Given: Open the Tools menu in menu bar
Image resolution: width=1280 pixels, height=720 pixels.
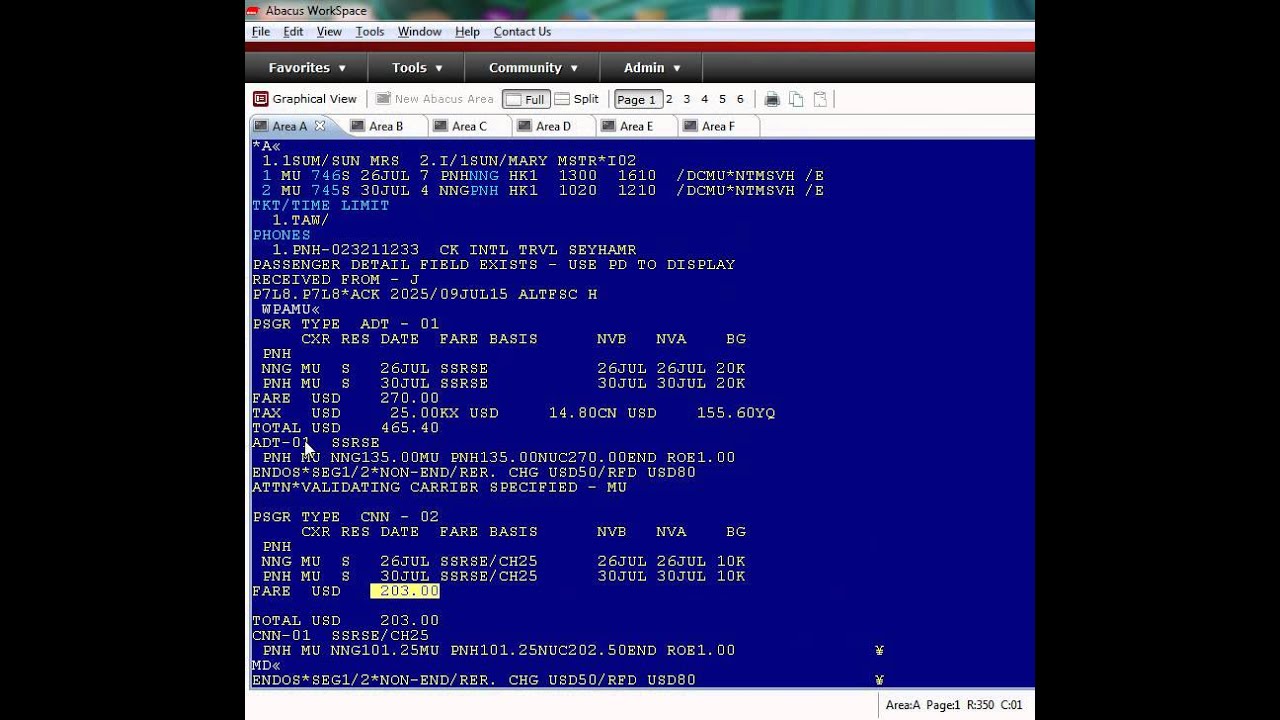Looking at the screenshot, I should coord(370,32).
